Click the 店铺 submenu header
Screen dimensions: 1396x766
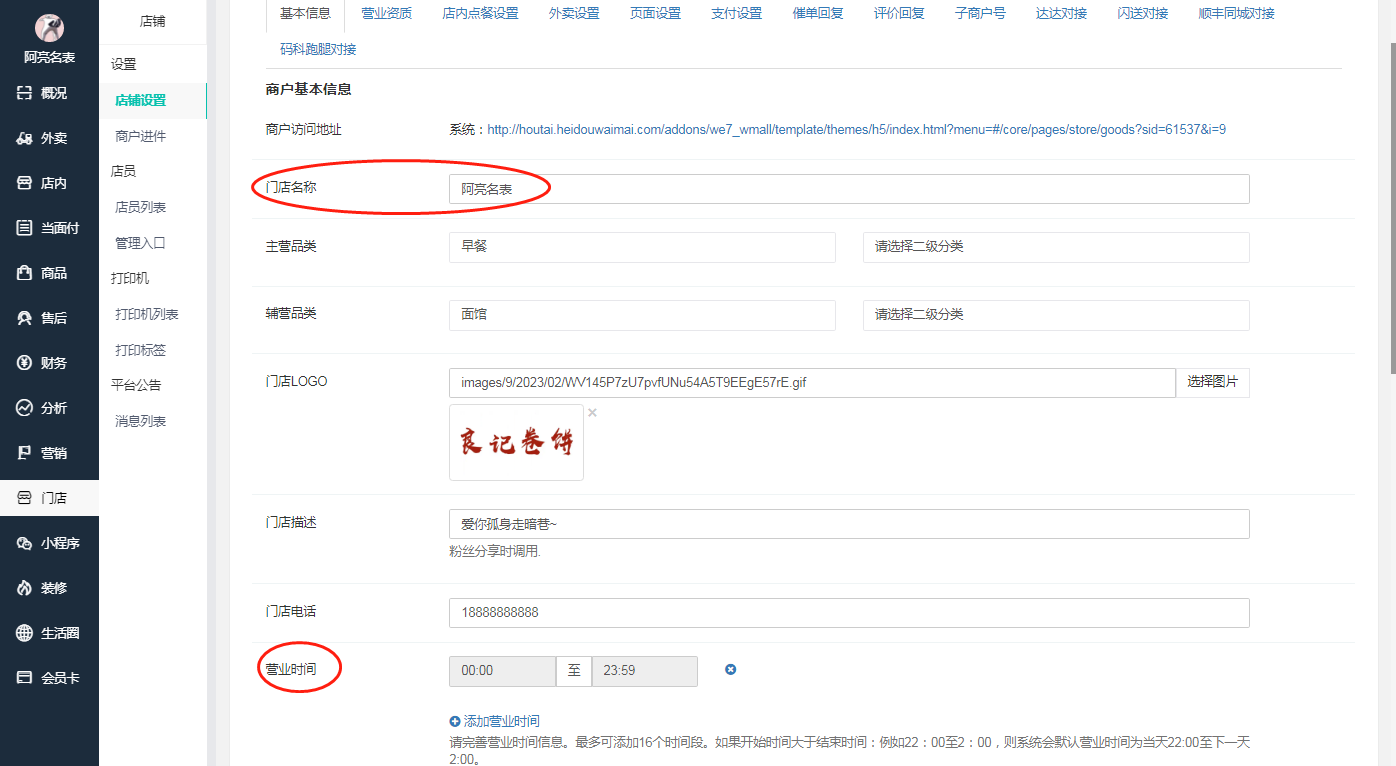153,21
